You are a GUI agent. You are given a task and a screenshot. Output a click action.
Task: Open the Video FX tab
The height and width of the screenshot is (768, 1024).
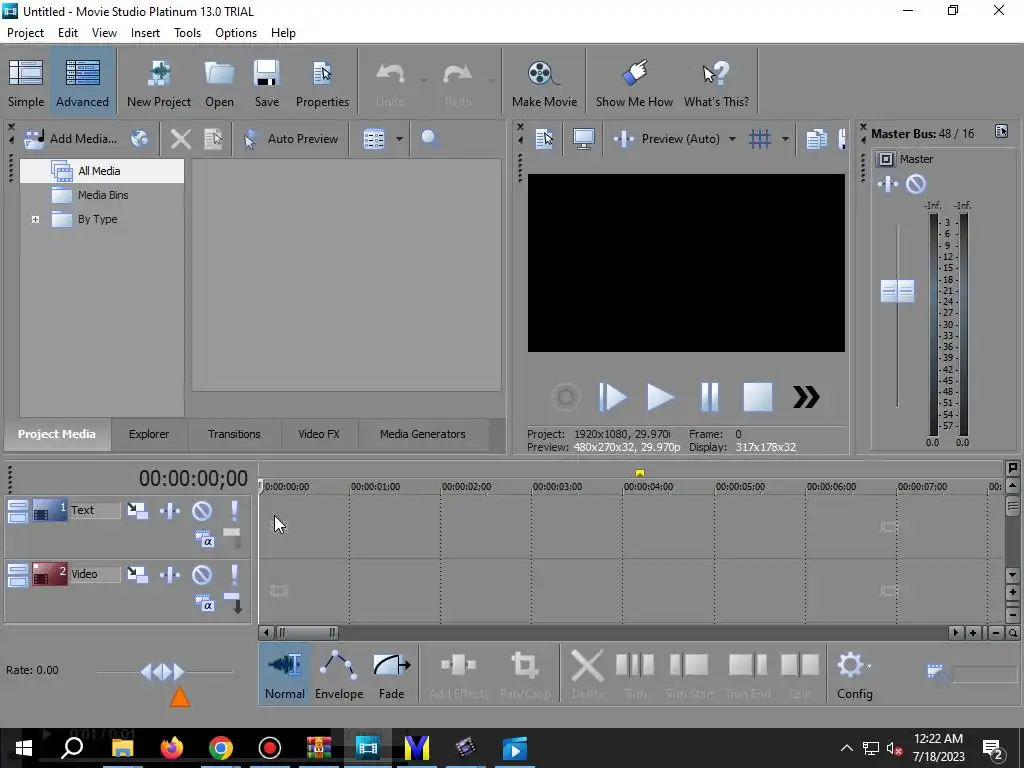point(319,434)
